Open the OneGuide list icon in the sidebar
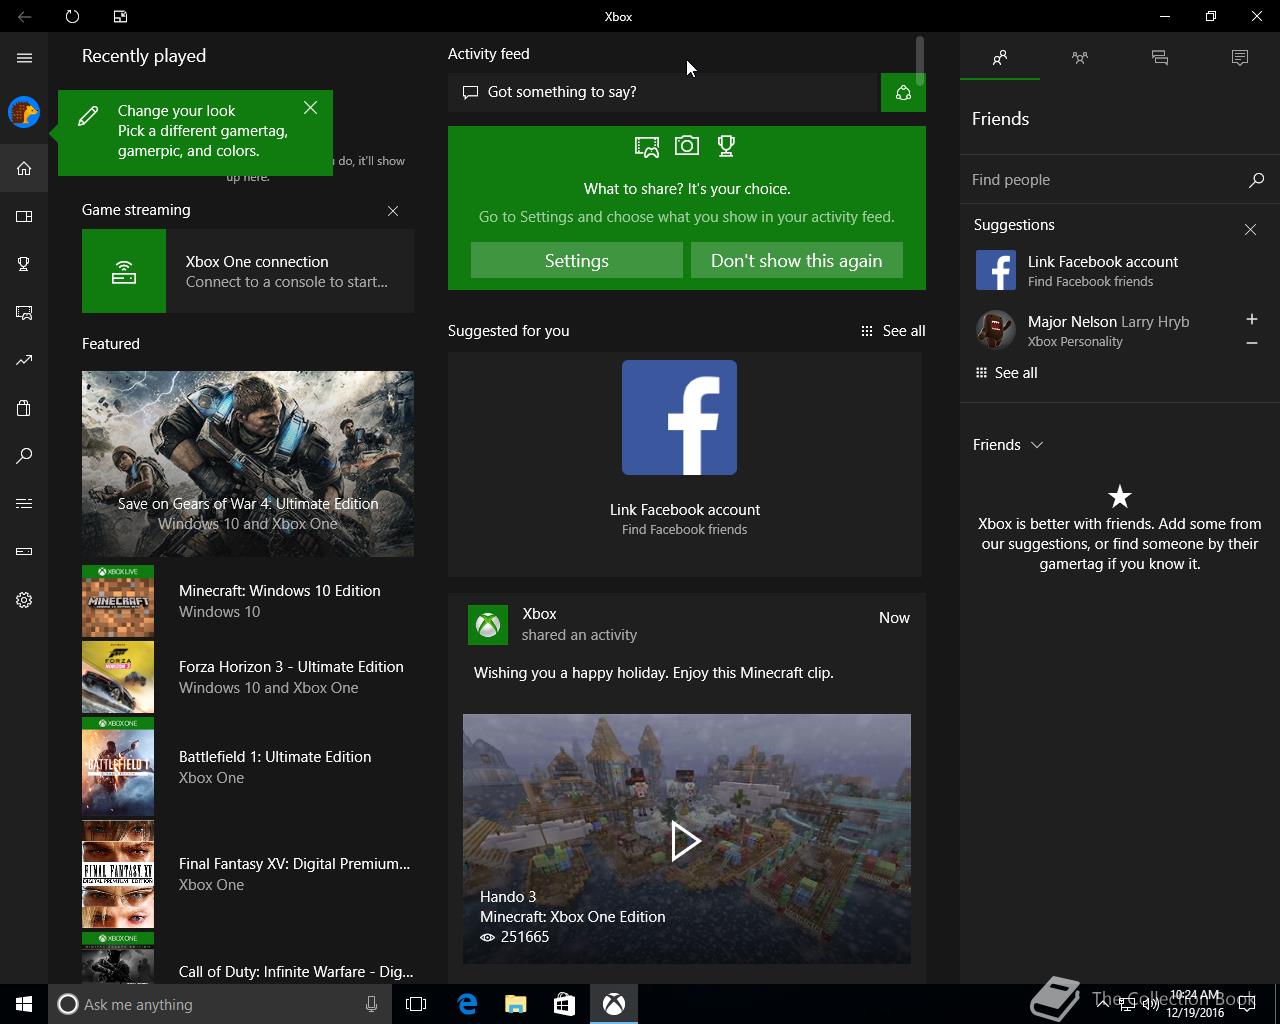Image resolution: width=1280 pixels, height=1024 pixels. tap(24, 503)
